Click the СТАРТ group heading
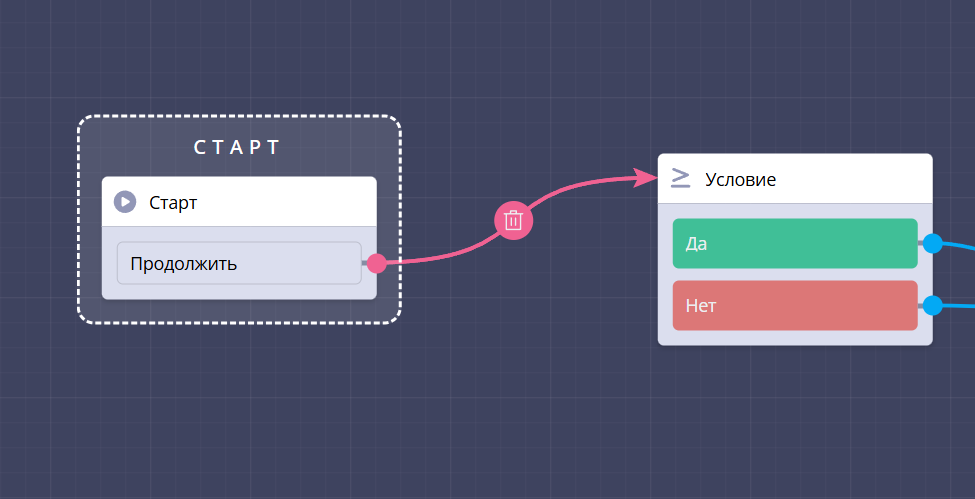Viewport: 975px width, 499px height. pos(238,148)
